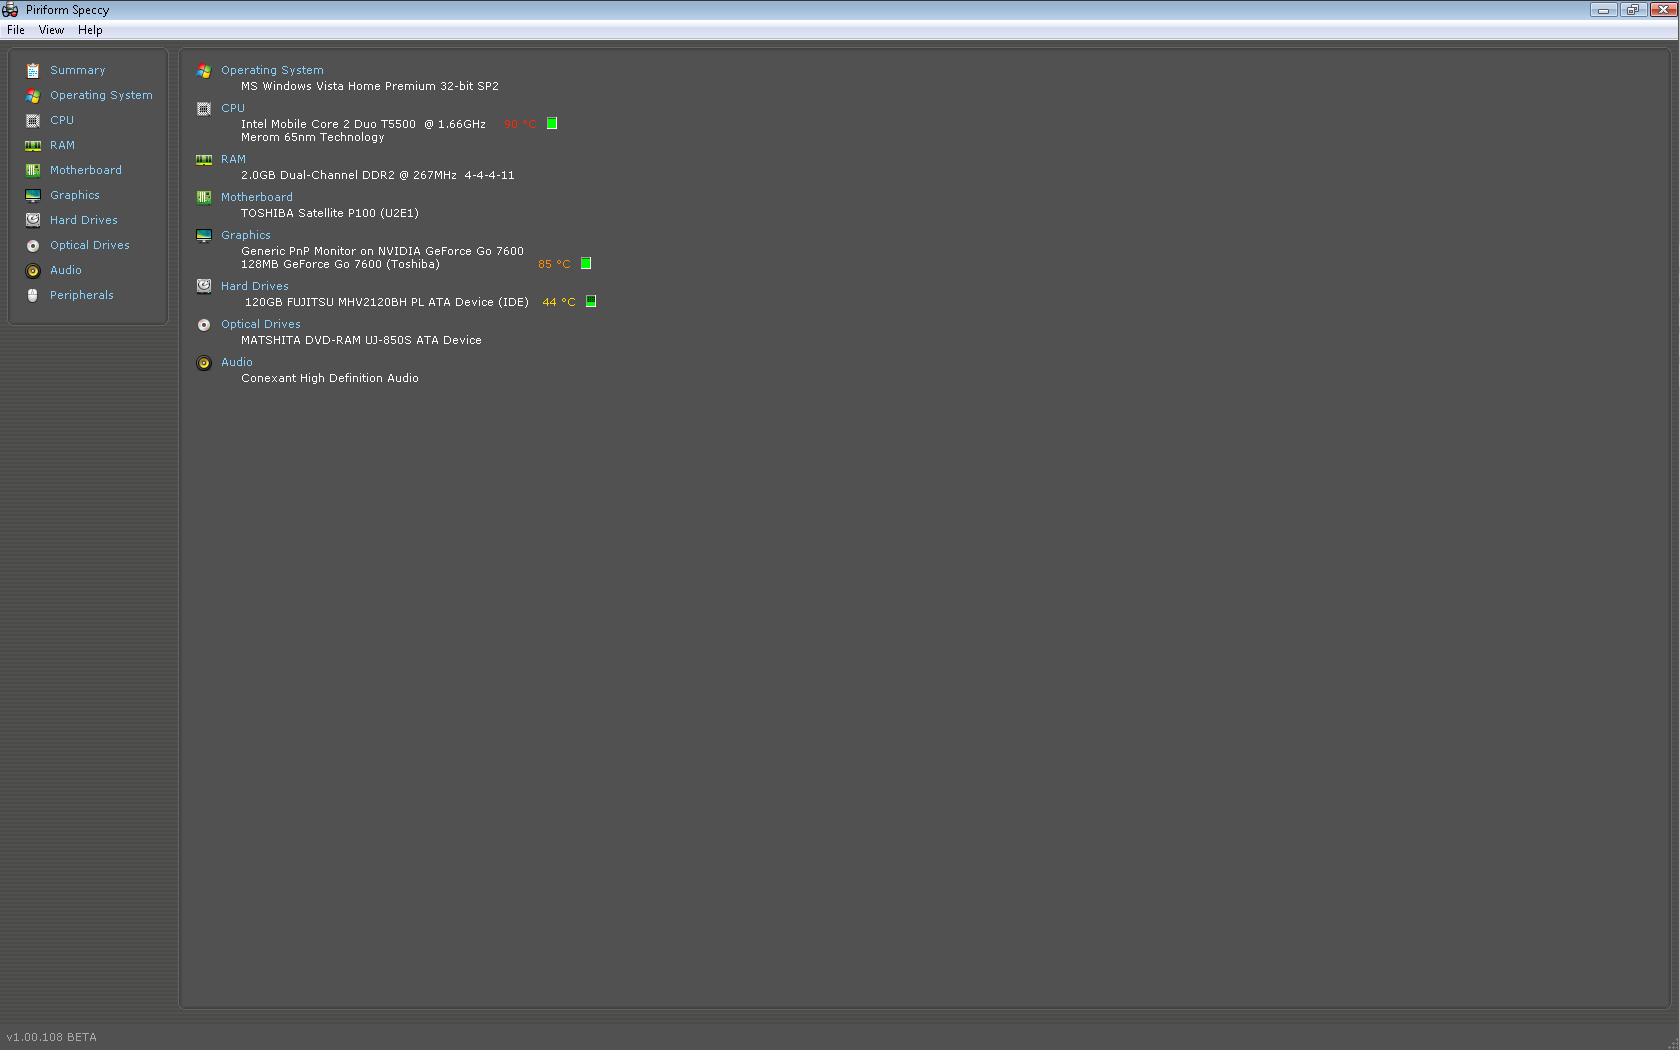The height and width of the screenshot is (1050, 1680).
Task: Click the Operating System heading link in summary
Action: (x=272, y=70)
